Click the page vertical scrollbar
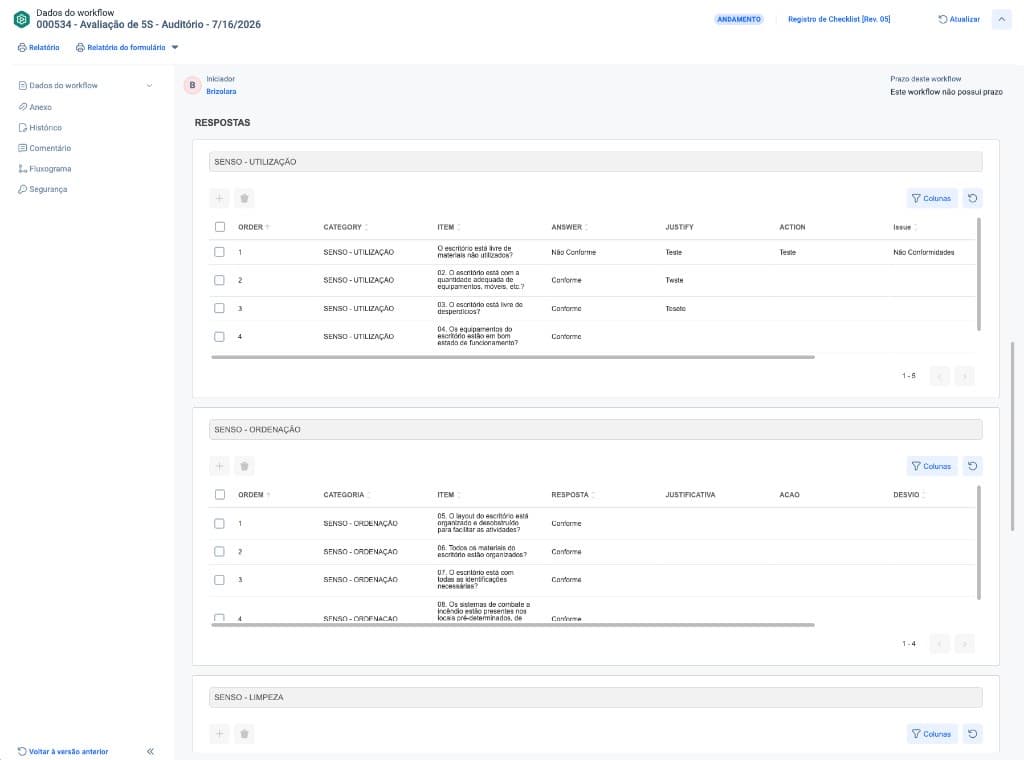 [1013, 436]
